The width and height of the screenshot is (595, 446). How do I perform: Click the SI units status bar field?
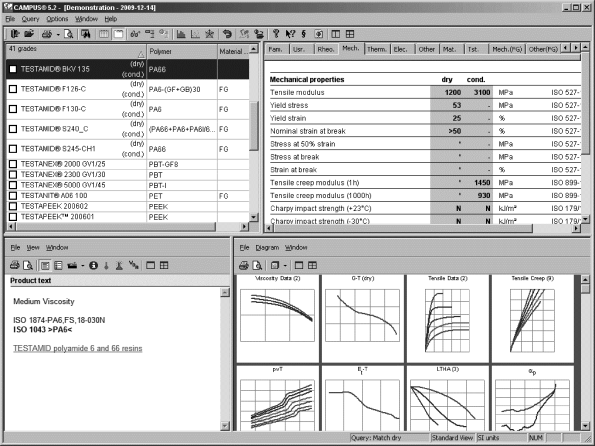[501, 438]
